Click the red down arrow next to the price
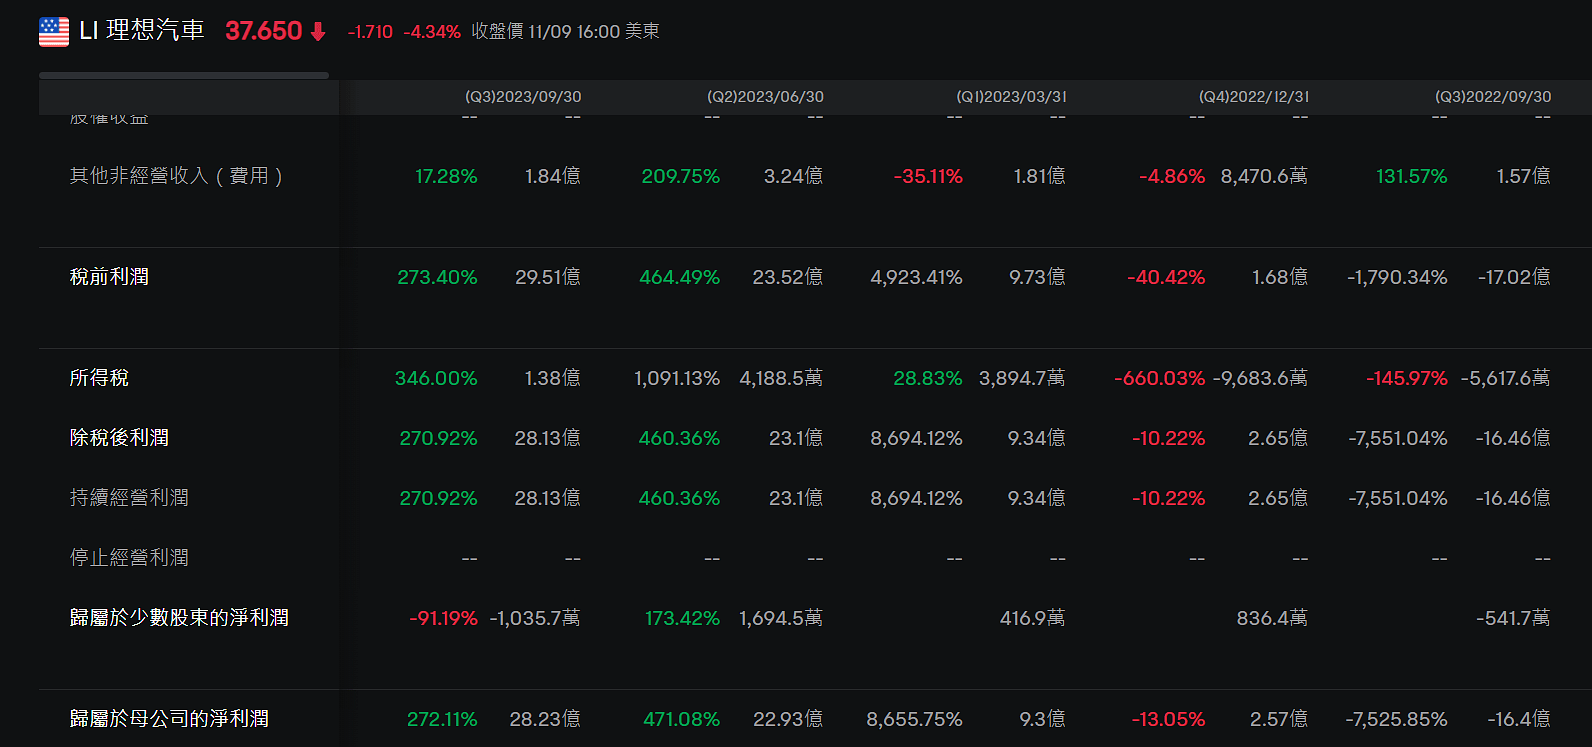 (318, 32)
